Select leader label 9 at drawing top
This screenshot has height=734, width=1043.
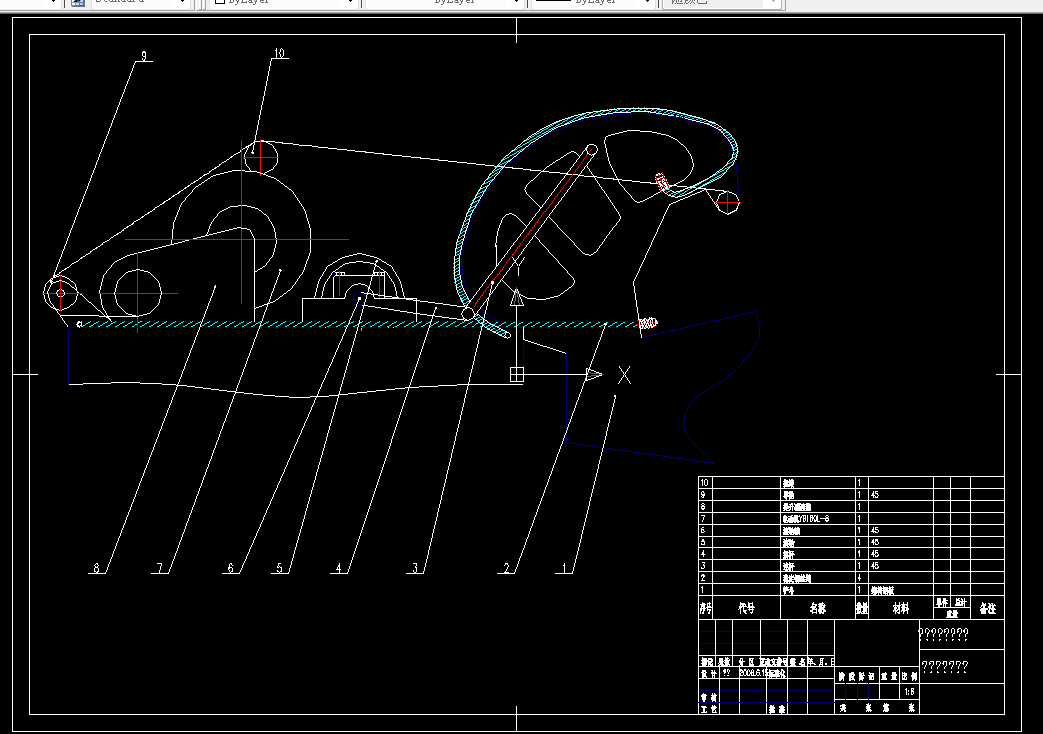tap(144, 56)
